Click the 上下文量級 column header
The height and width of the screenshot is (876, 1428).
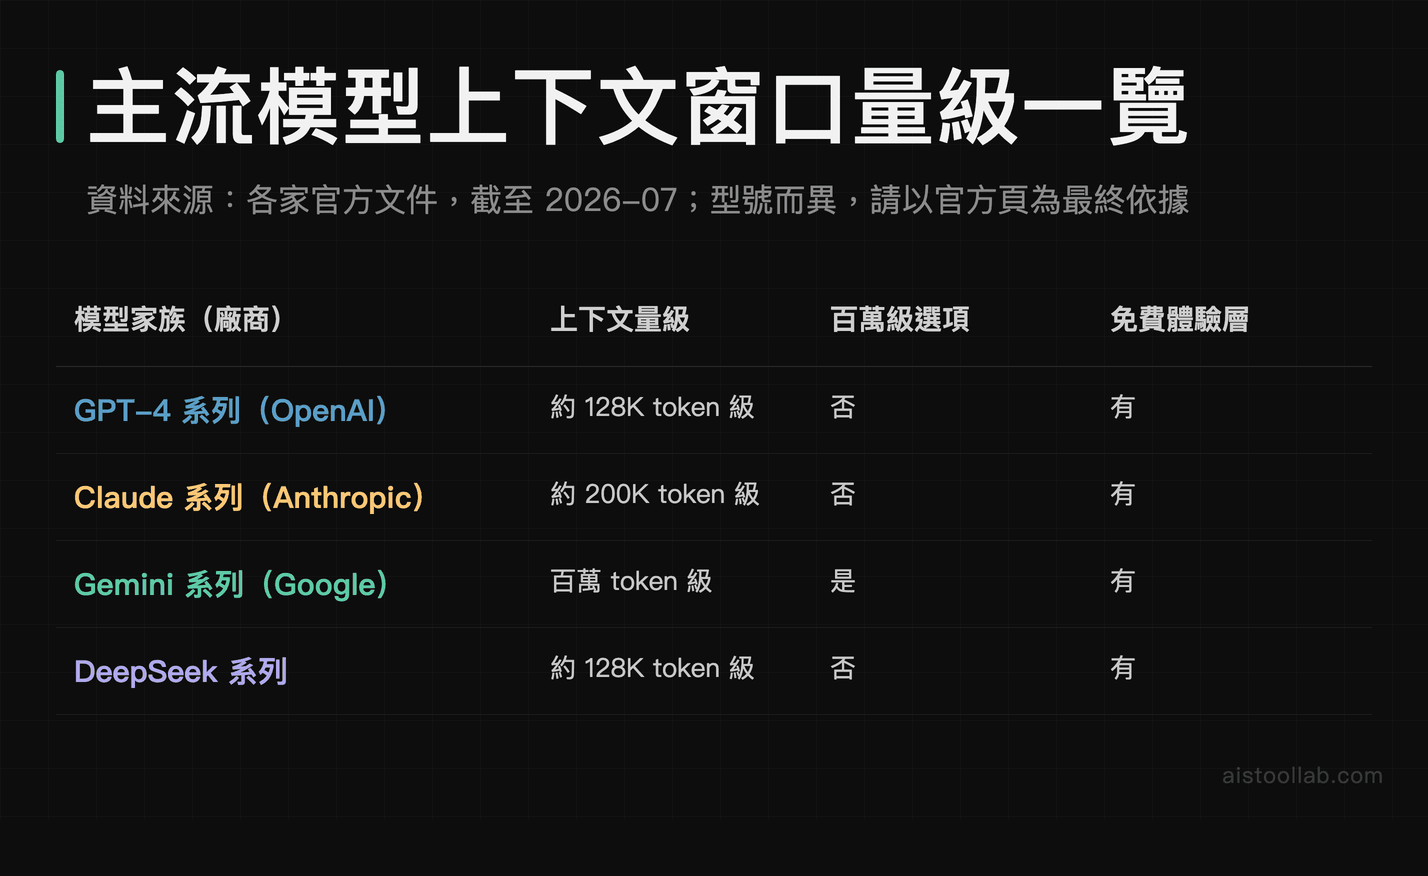(x=620, y=319)
